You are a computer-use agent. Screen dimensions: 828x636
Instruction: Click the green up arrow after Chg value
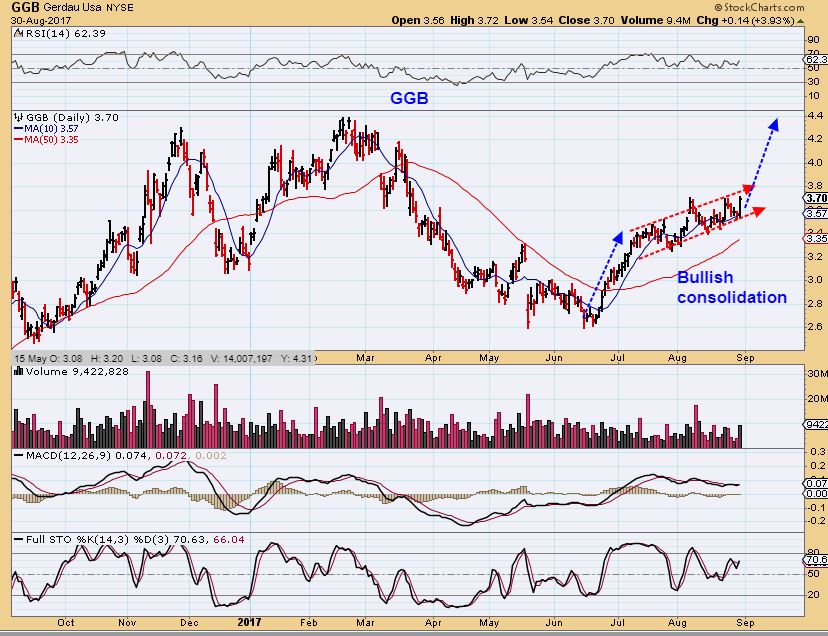coord(801,21)
